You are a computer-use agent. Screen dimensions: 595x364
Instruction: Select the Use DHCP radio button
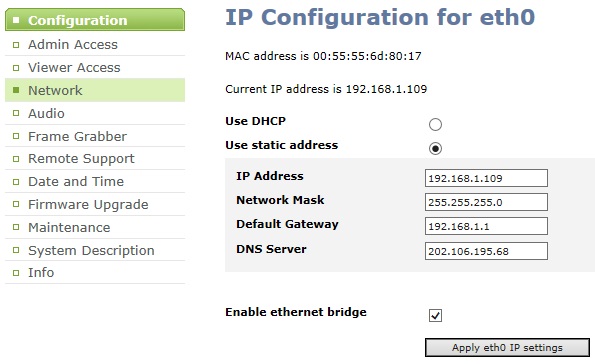[435, 124]
